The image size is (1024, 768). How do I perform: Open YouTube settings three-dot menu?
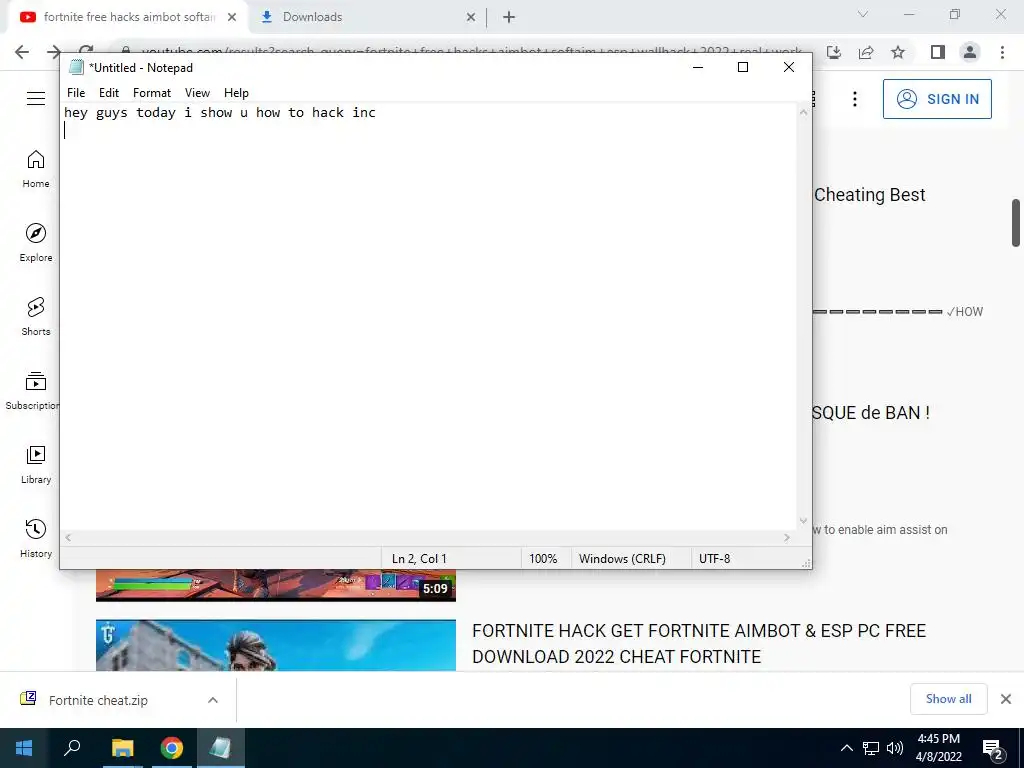click(854, 99)
